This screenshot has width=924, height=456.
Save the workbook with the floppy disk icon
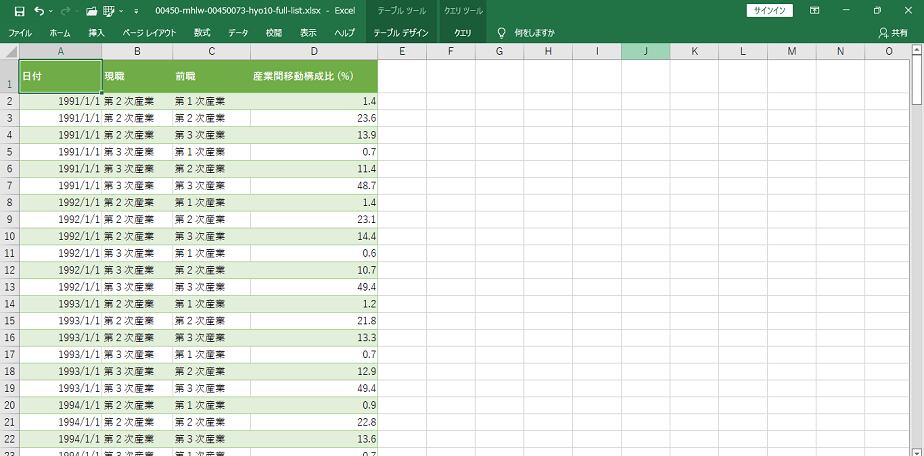click(x=19, y=11)
